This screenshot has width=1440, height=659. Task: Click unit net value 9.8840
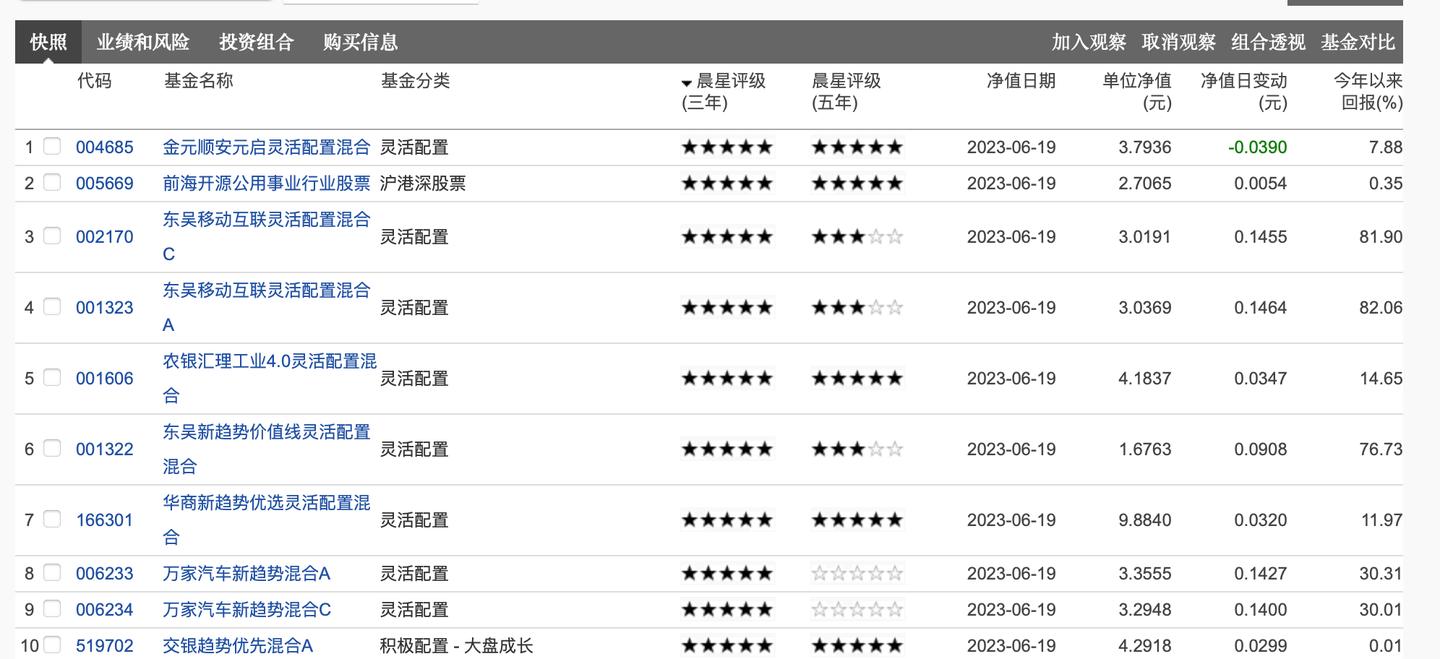coord(1145,521)
